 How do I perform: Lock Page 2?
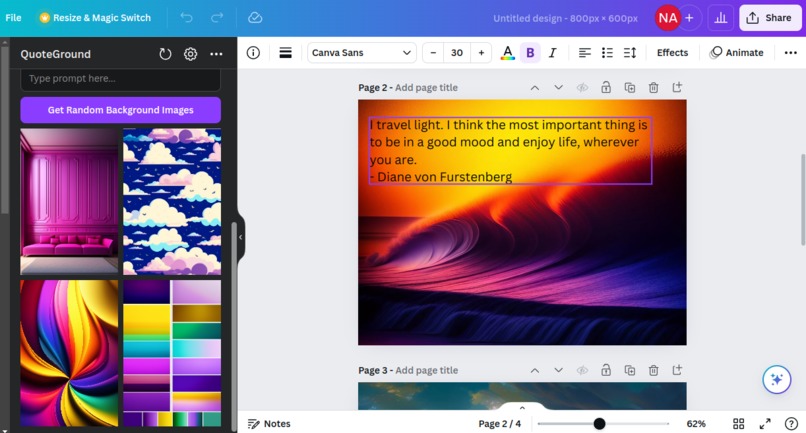point(606,87)
